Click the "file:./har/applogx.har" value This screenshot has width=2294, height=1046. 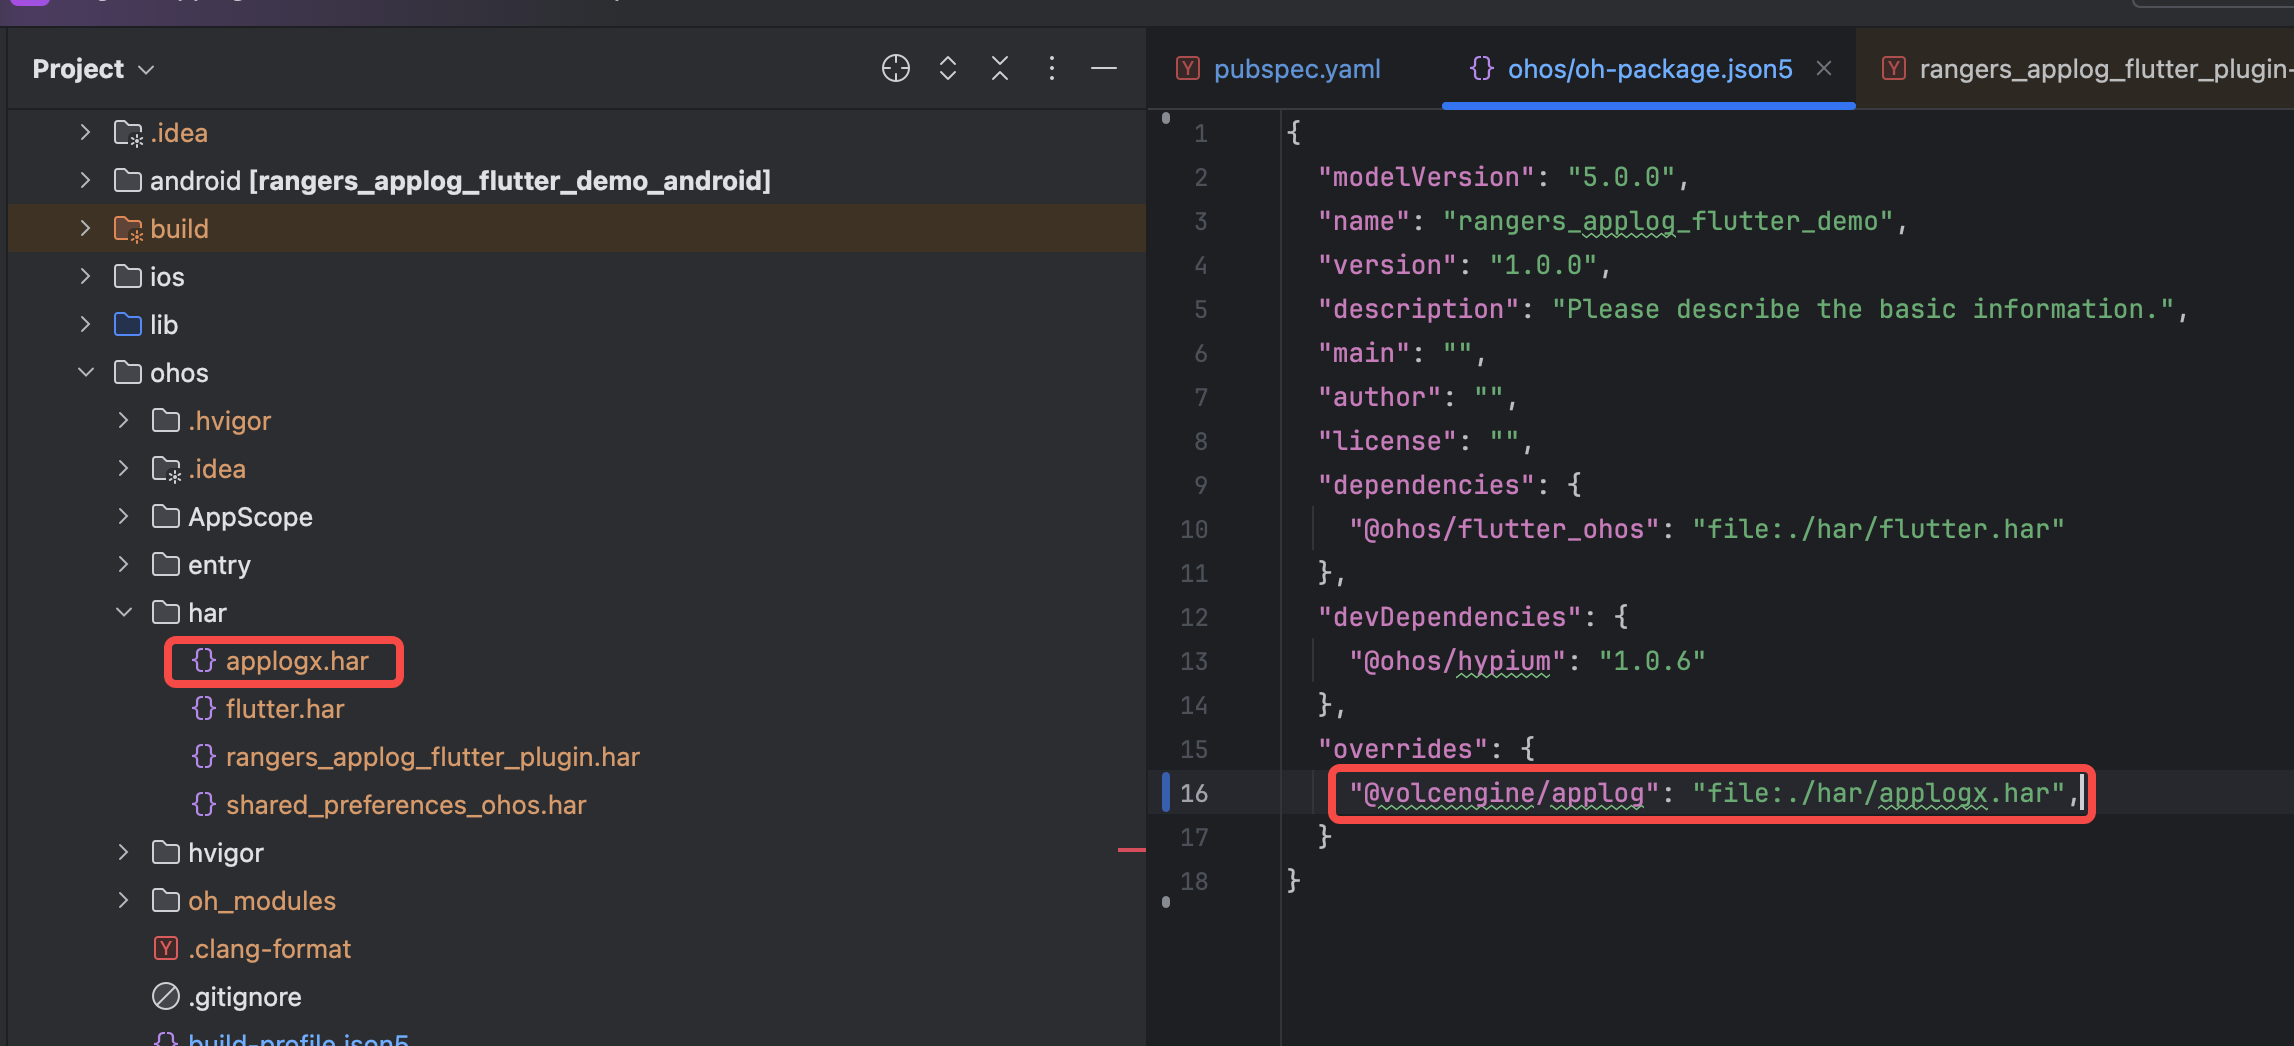click(1878, 793)
